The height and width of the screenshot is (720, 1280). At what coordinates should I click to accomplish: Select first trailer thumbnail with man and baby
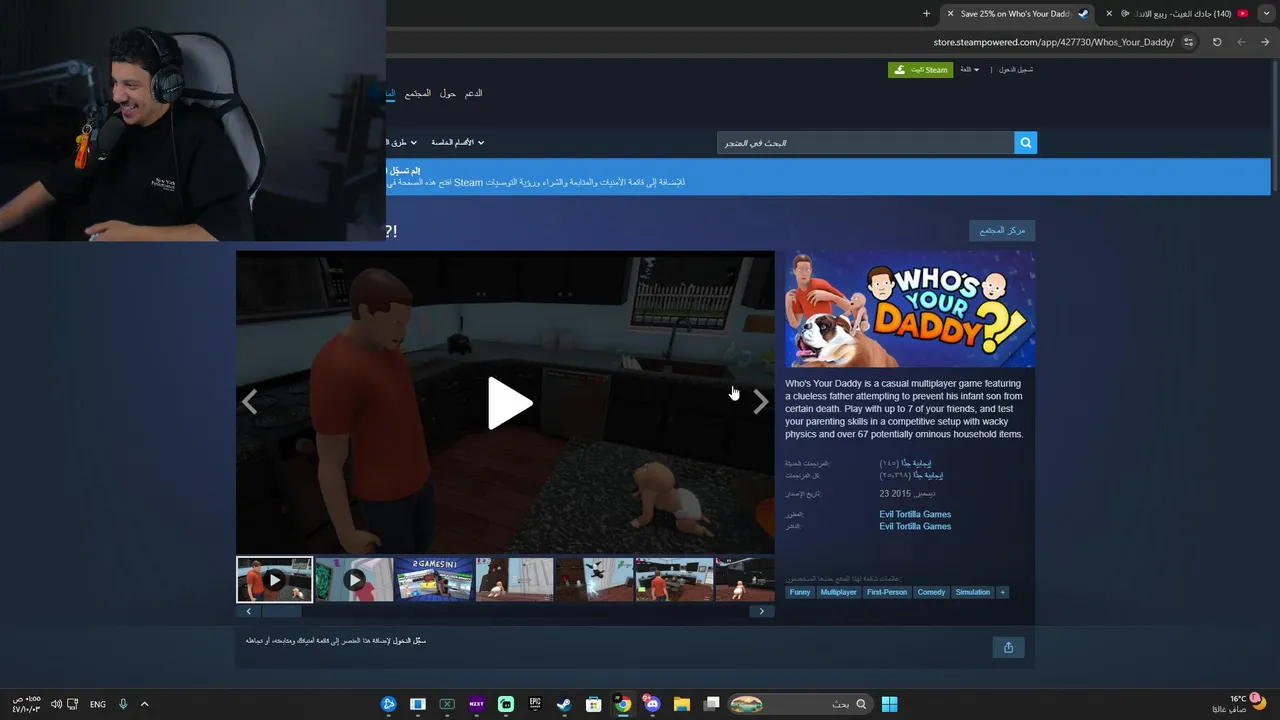[274, 580]
